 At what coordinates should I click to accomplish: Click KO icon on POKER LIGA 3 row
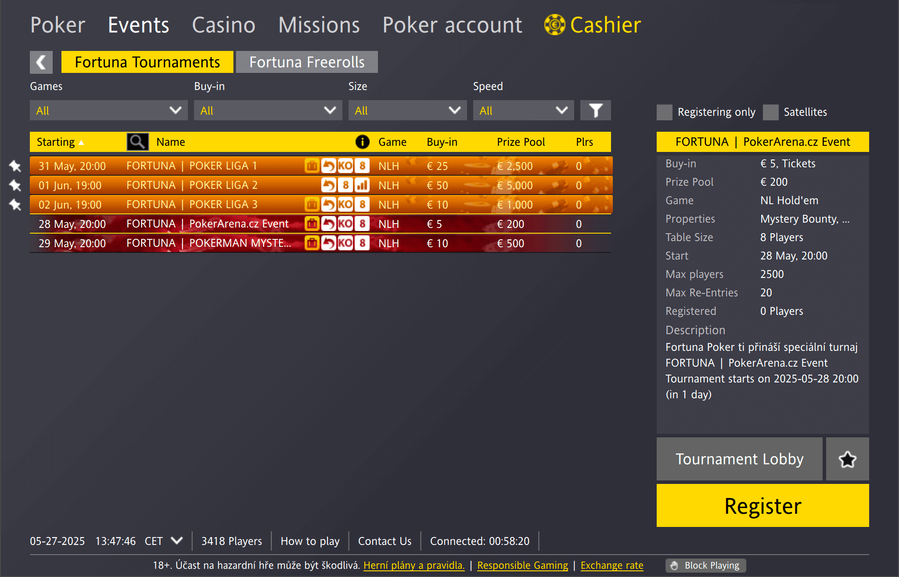pos(345,204)
